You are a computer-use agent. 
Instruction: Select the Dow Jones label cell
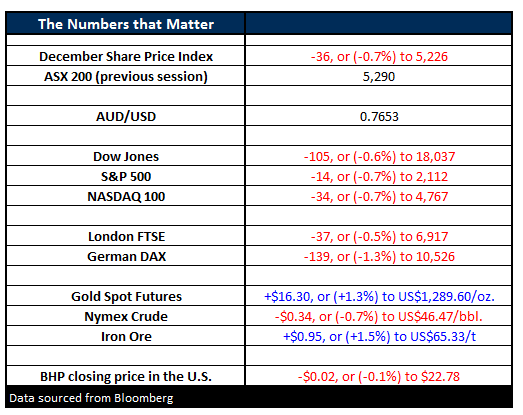click(x=126, y=156)
